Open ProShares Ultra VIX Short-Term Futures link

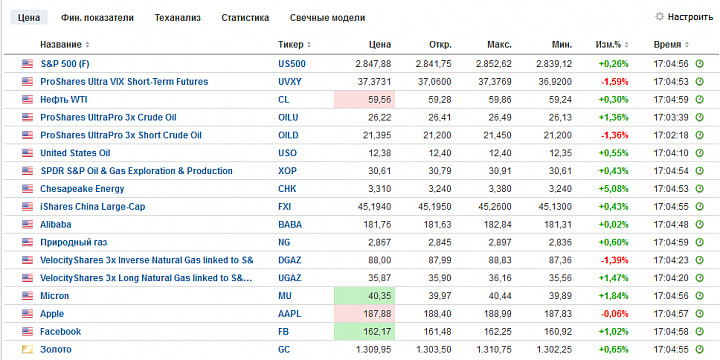tap(124, 82)
